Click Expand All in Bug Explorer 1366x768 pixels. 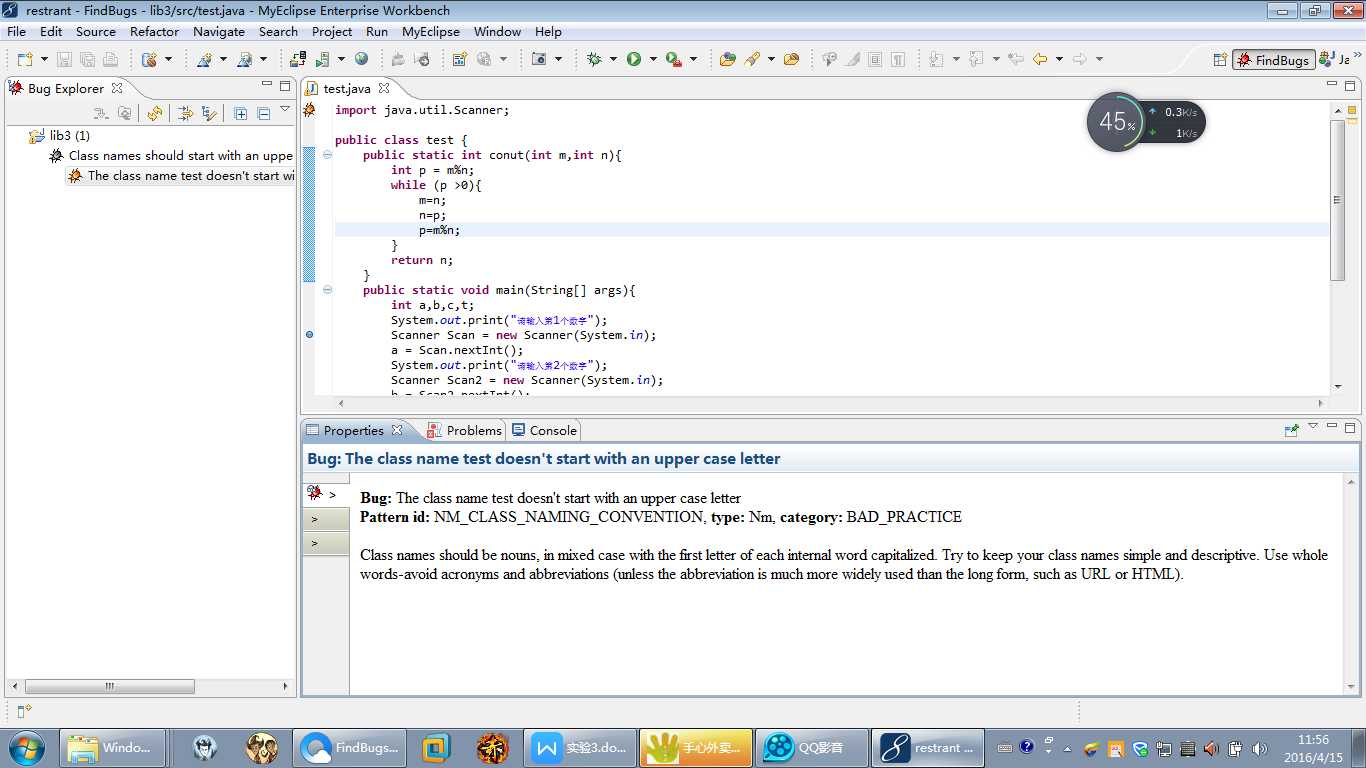pos(240,114)
